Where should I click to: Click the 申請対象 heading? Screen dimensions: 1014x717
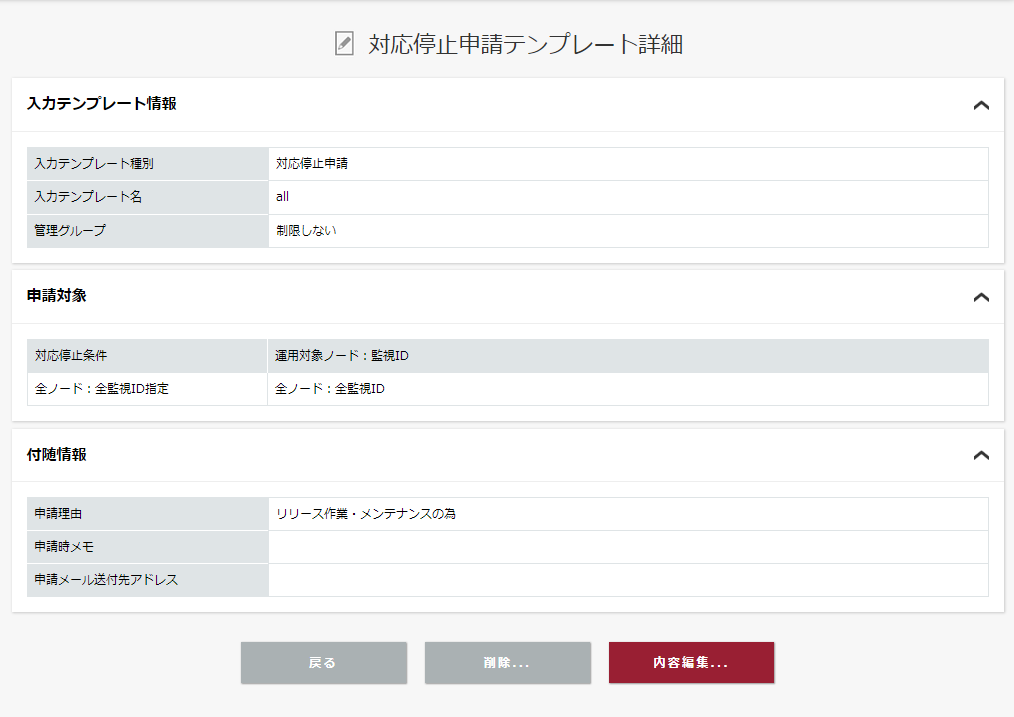click(57, 295)
